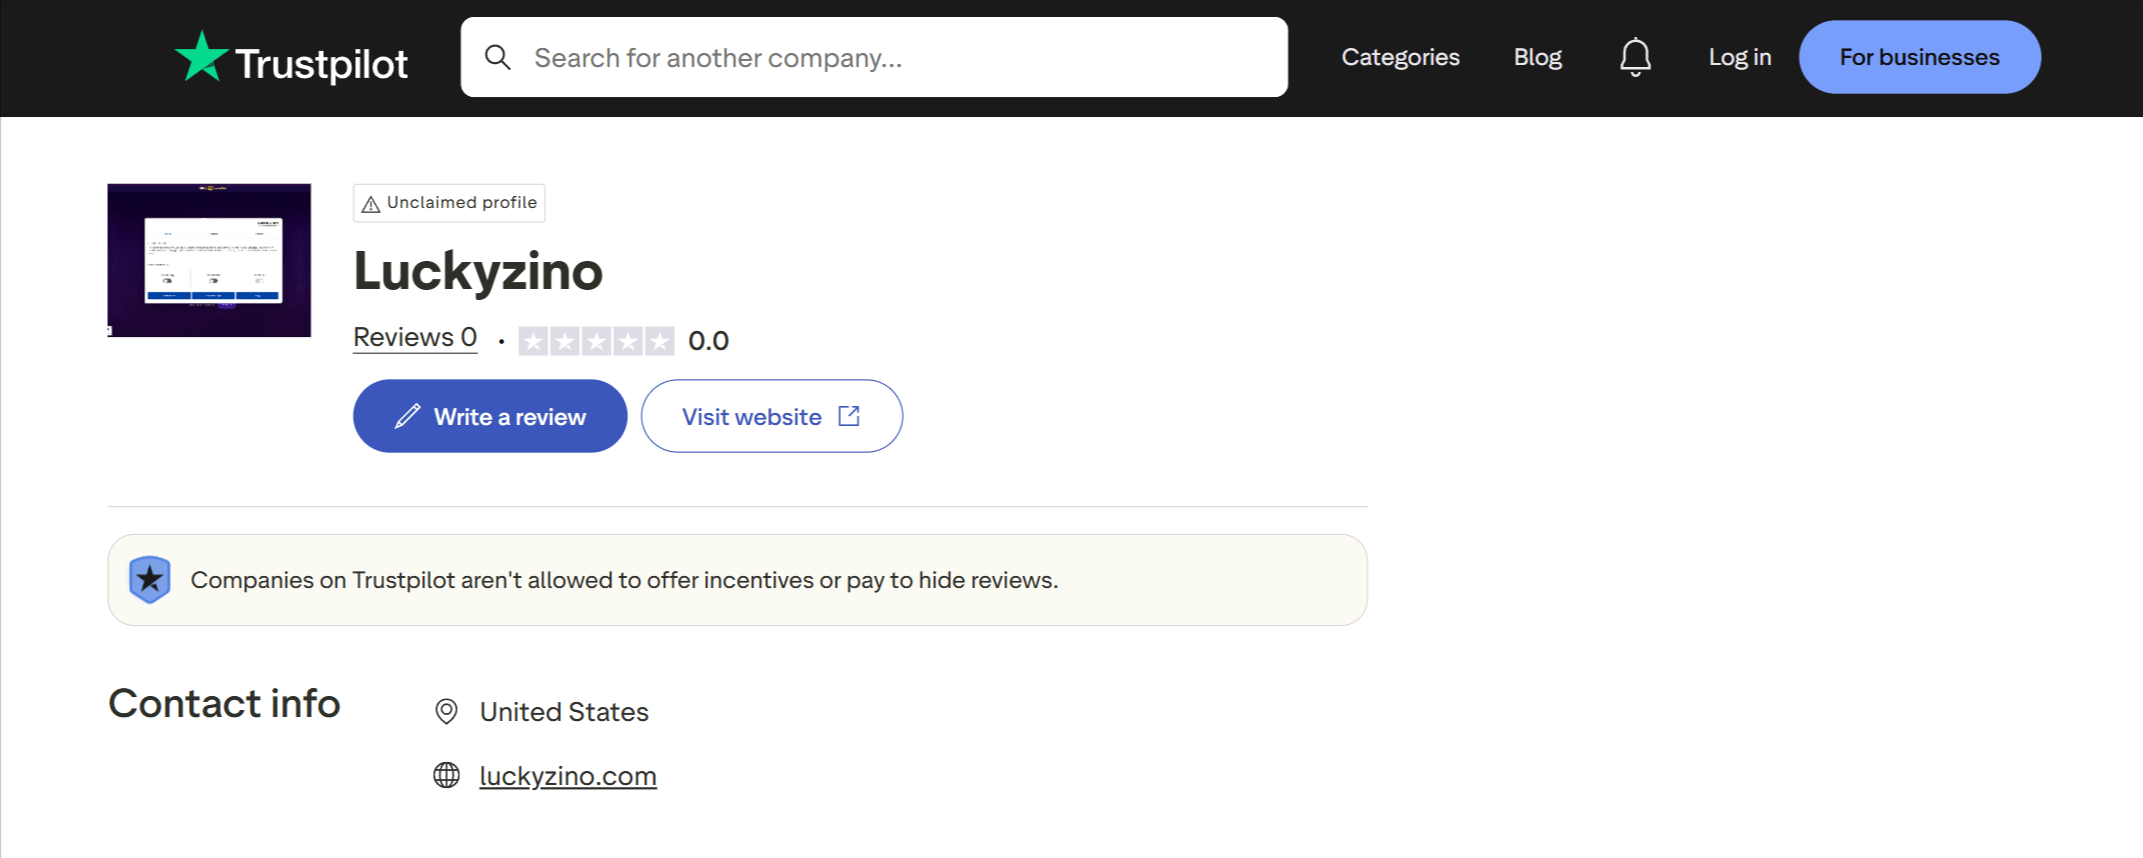The image size is (2143, 858).
Task: Click the Trustpilot green star logo
Action: (202, 56)
